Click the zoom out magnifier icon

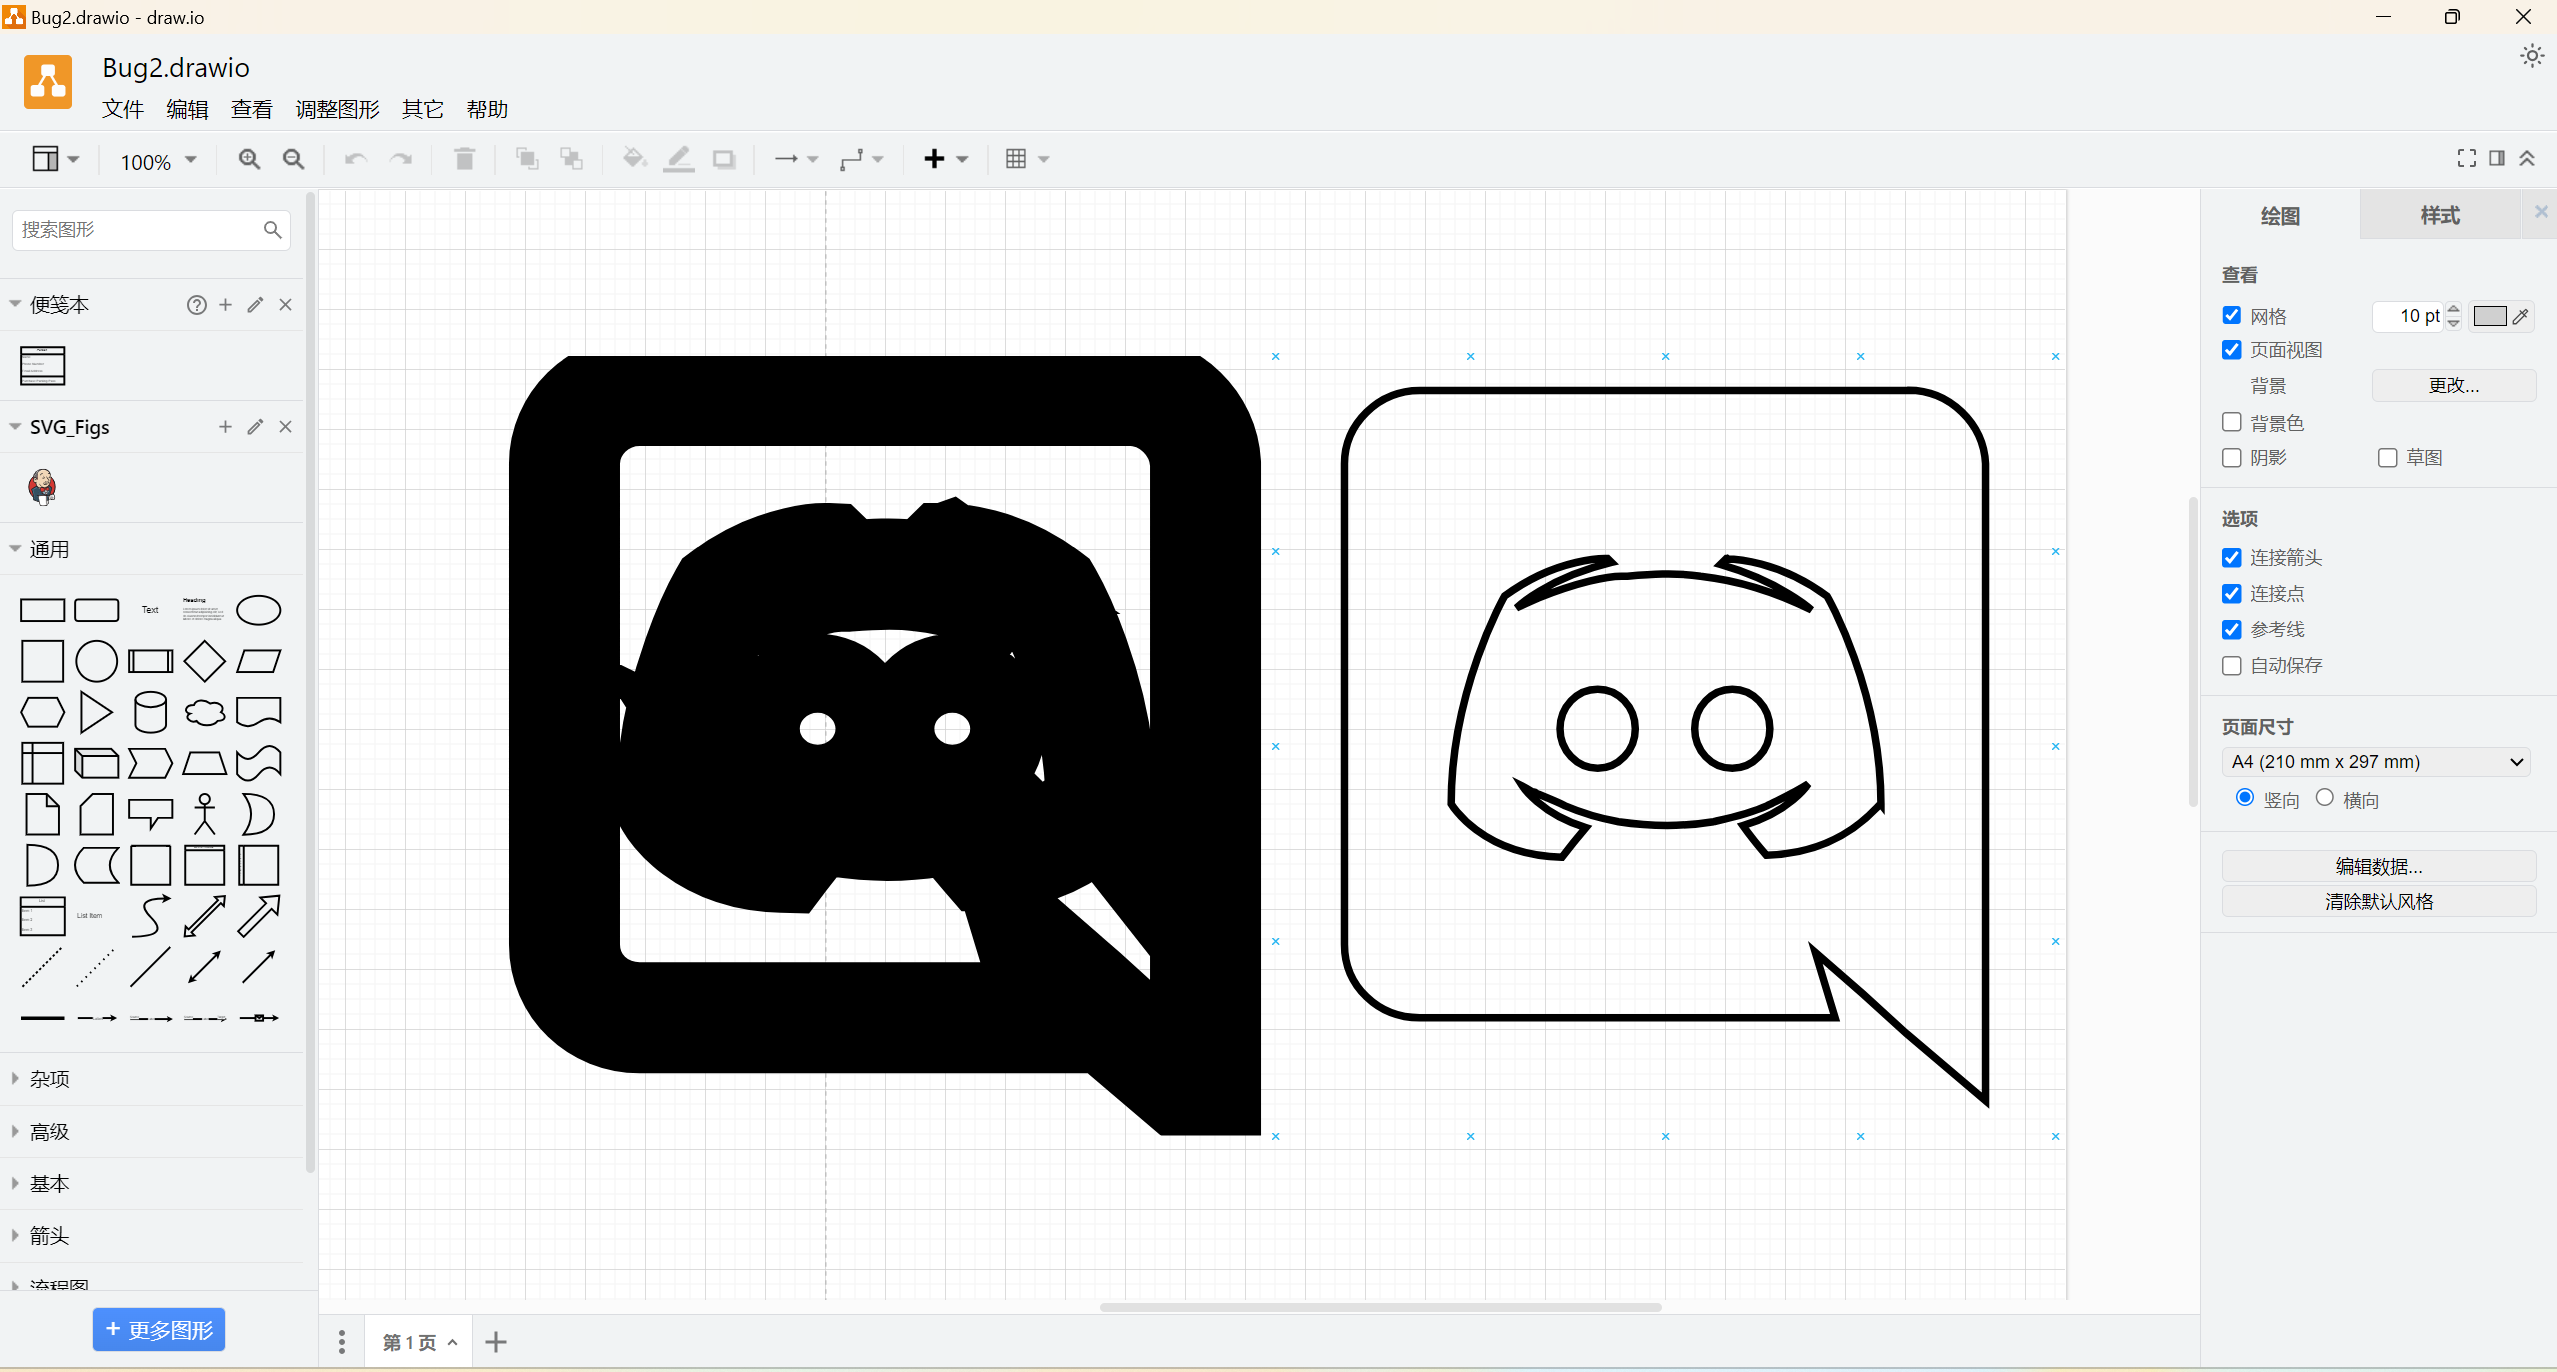click(293, 159)
